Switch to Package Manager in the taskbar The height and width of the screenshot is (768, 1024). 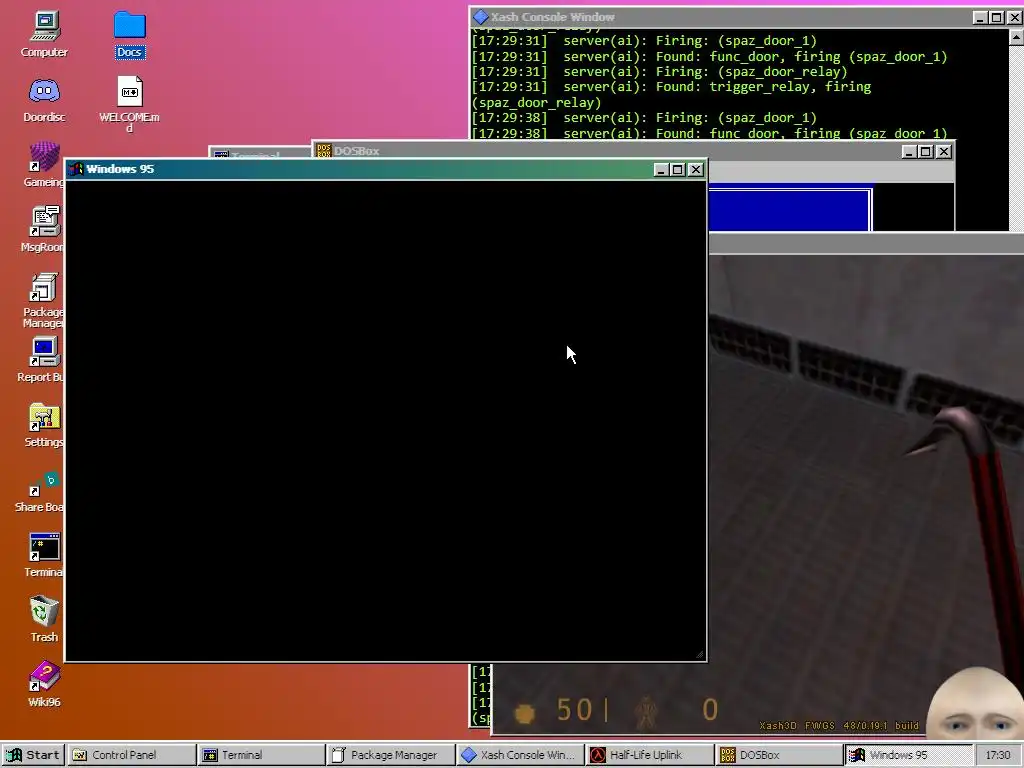391,755
